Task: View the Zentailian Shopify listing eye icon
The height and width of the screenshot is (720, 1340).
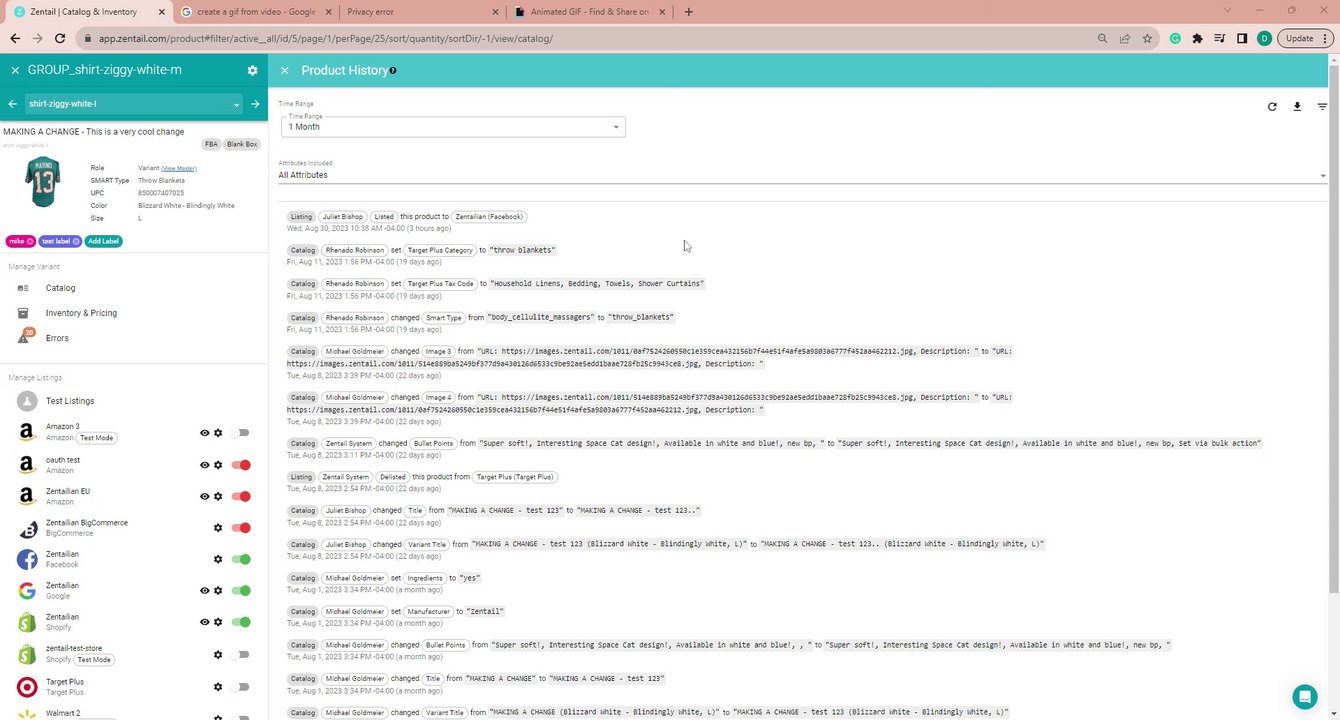Action: (x=204, y=622)
